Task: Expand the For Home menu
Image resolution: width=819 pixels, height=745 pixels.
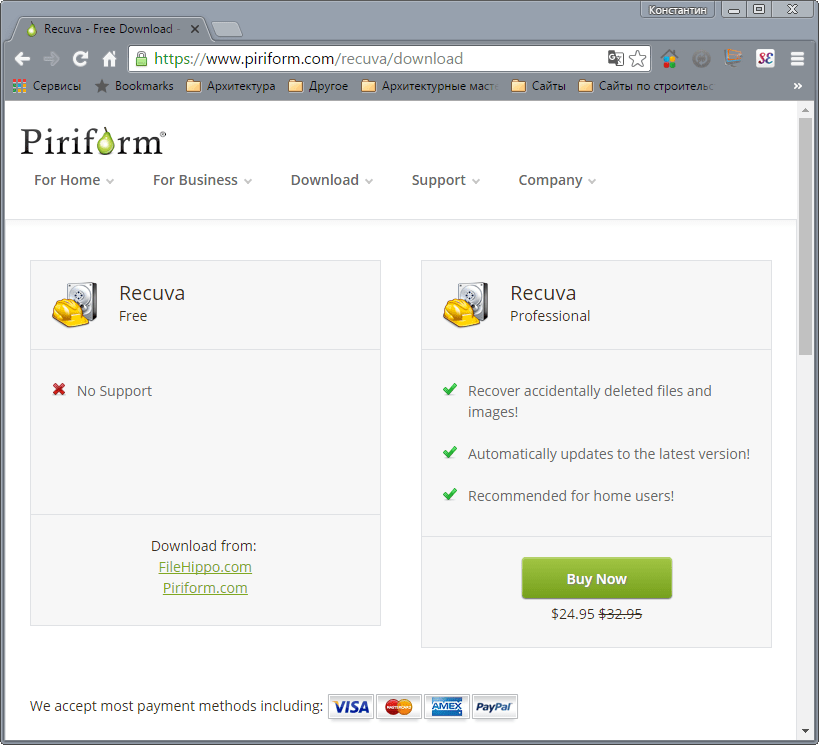Action: [74, 180]
